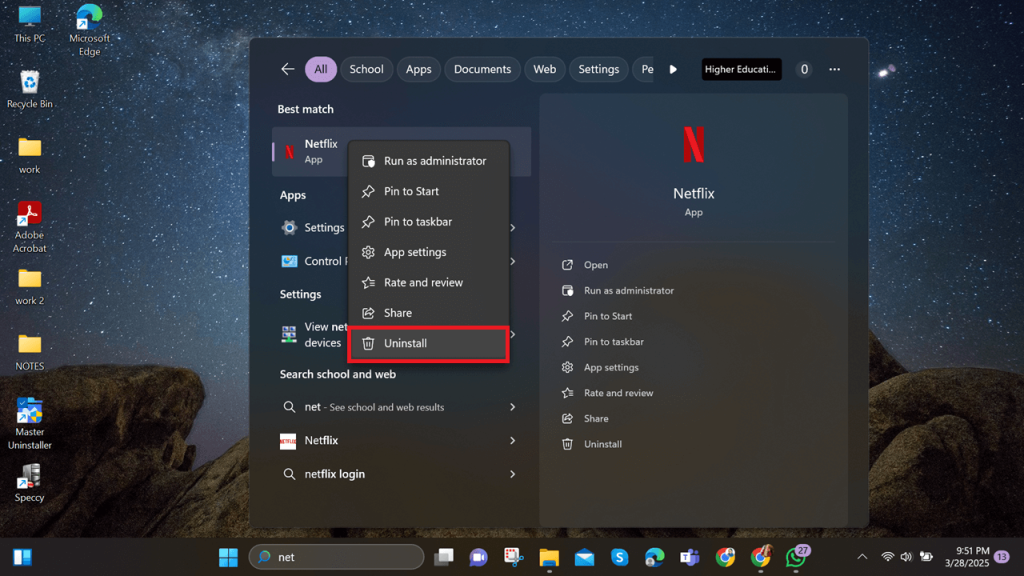The image size is (1024, 576).
Task: Click the back arrow in the search window
Action: pos(288,69)
